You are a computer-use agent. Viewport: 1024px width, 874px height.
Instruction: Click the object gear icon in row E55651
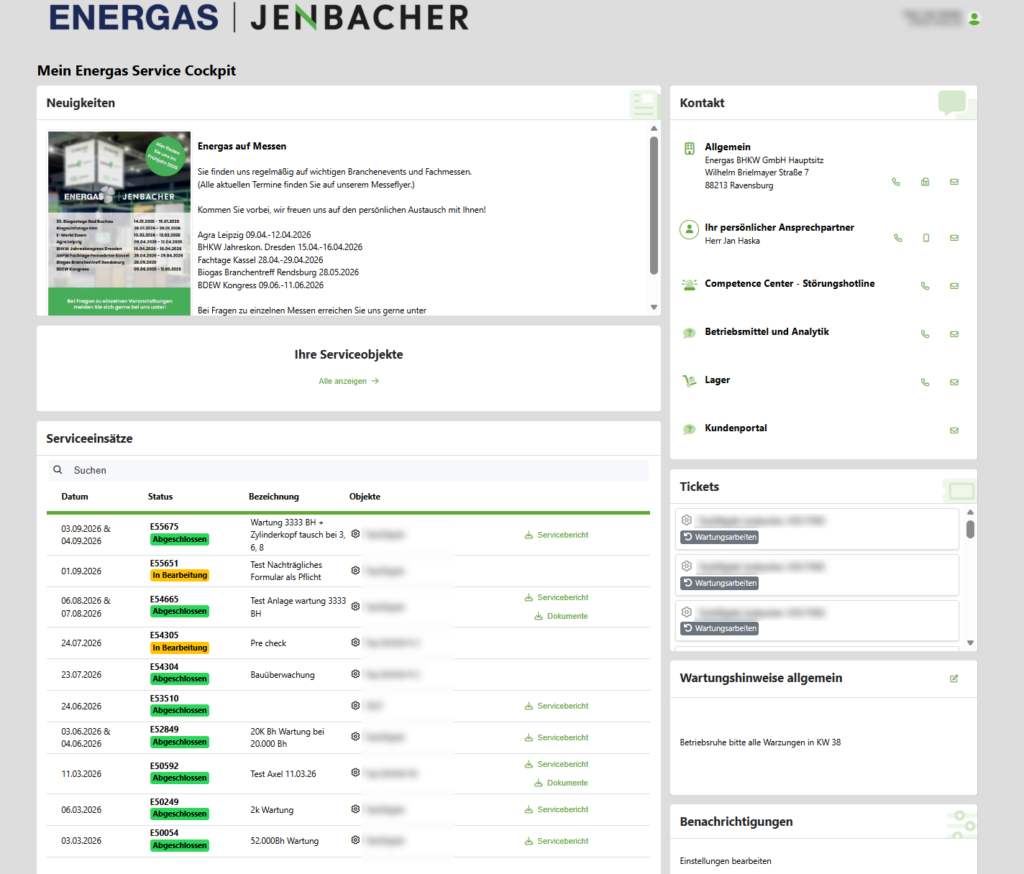pos(355,570)
